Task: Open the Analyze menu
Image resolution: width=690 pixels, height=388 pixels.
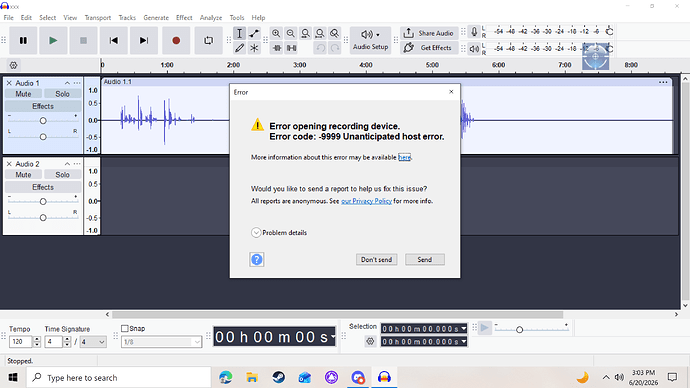Action: point(211,18)
